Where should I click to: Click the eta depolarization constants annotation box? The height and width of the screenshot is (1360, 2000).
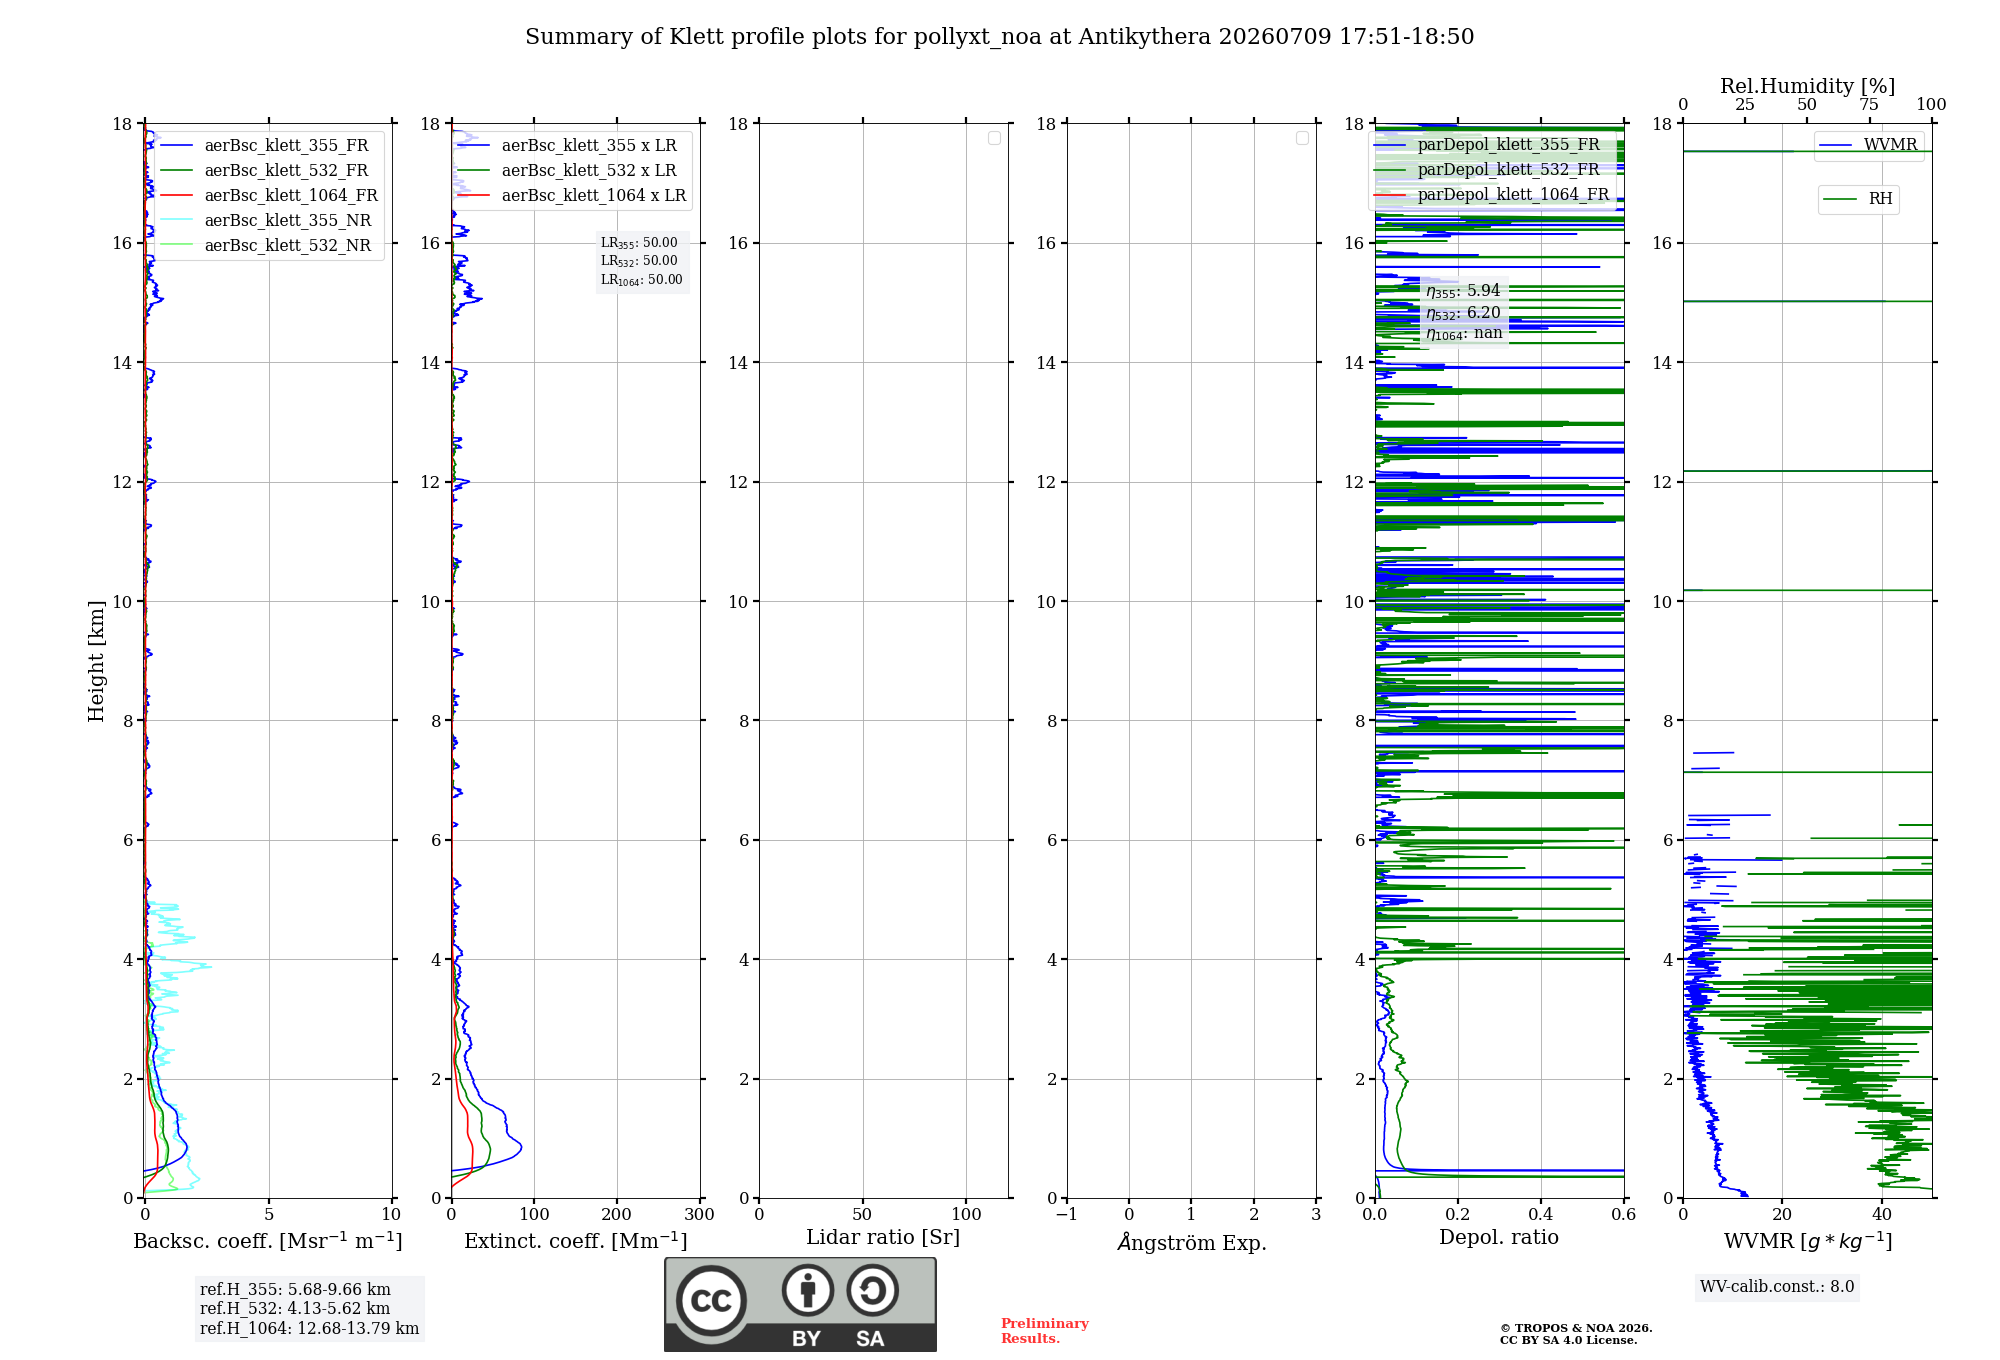[x=1464, y=312]
